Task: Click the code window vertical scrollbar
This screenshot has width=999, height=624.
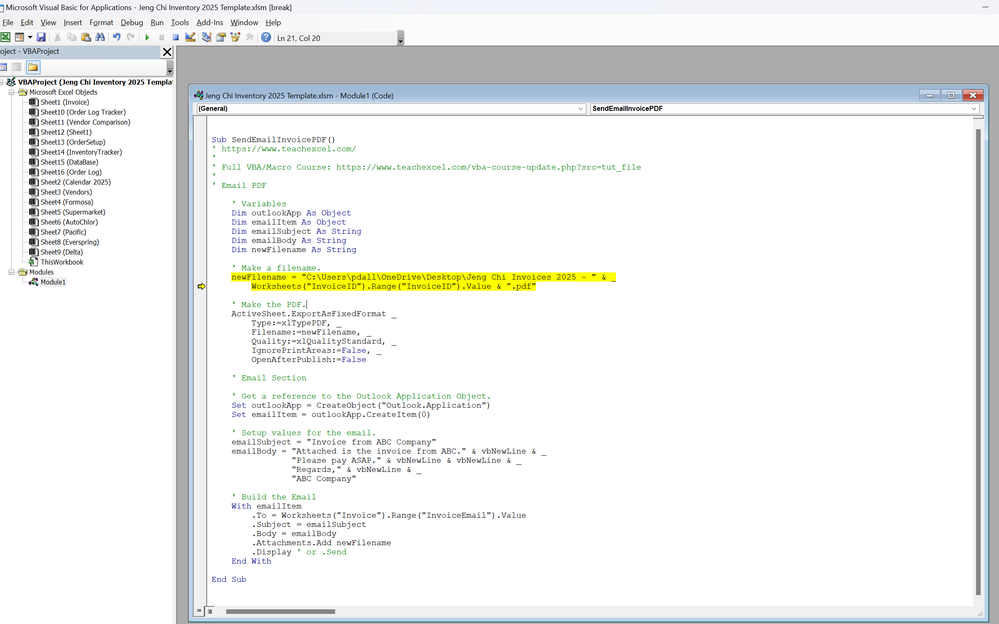Action: coord(979,360)
